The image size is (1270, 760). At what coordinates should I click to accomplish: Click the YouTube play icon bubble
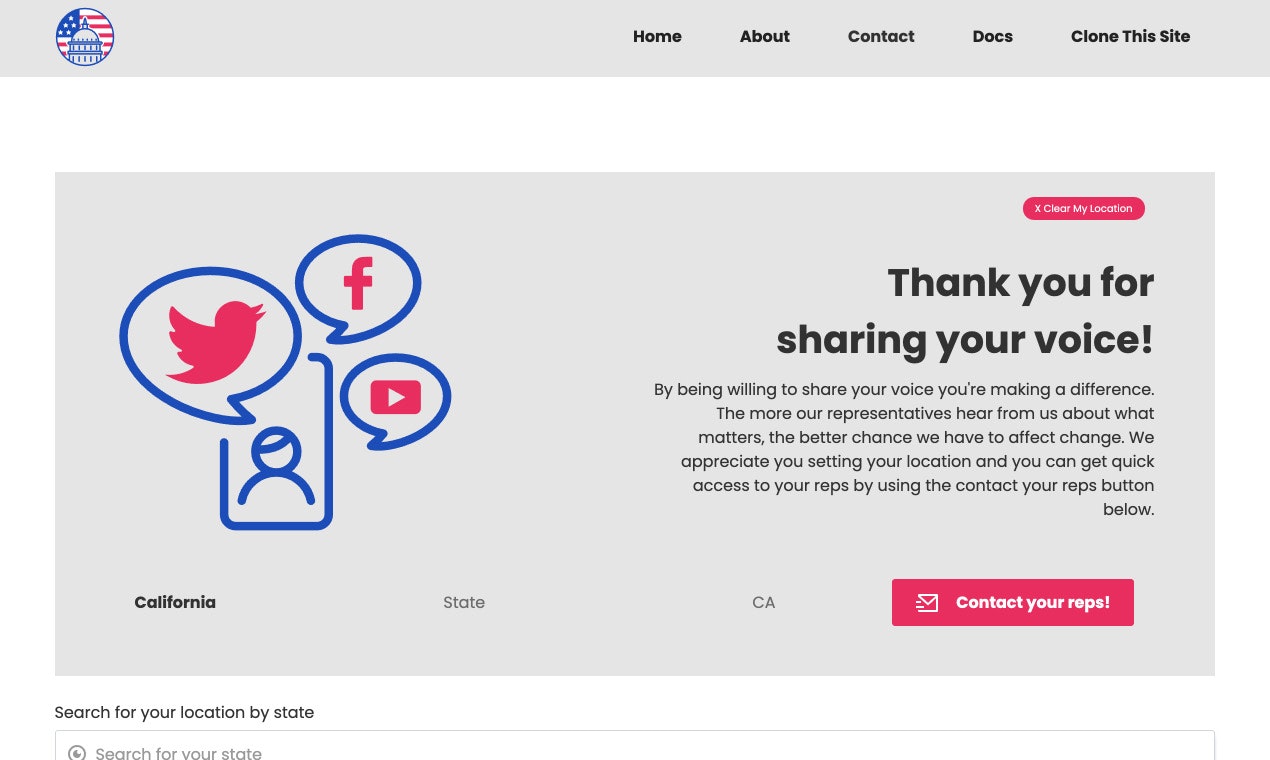[395, 397]
